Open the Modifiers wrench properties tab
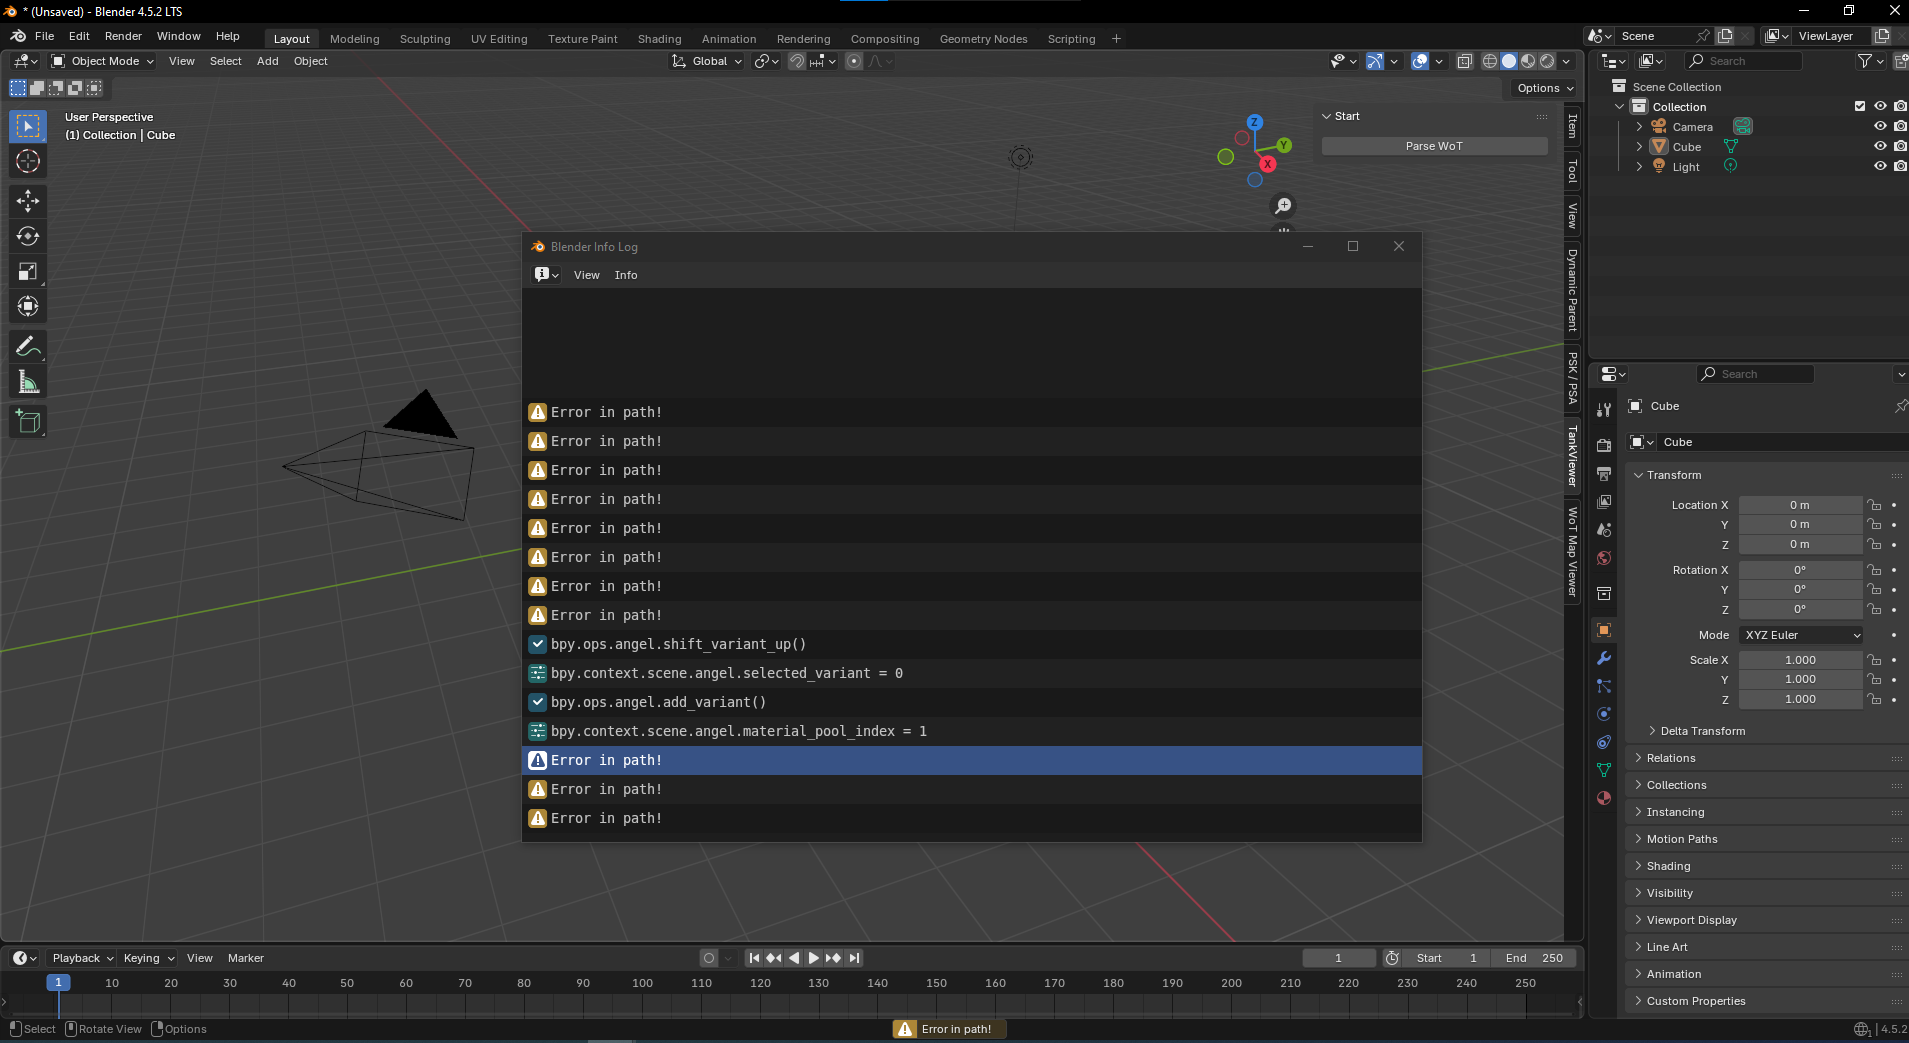This screenshot has height=1043, width=1909. 1604,658
